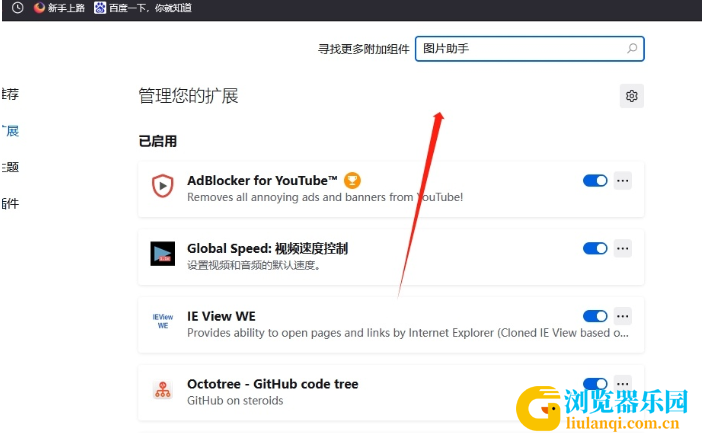
Task: Open the 百度一下，你就知道 bookmark
Action: (x=143, y=8)
